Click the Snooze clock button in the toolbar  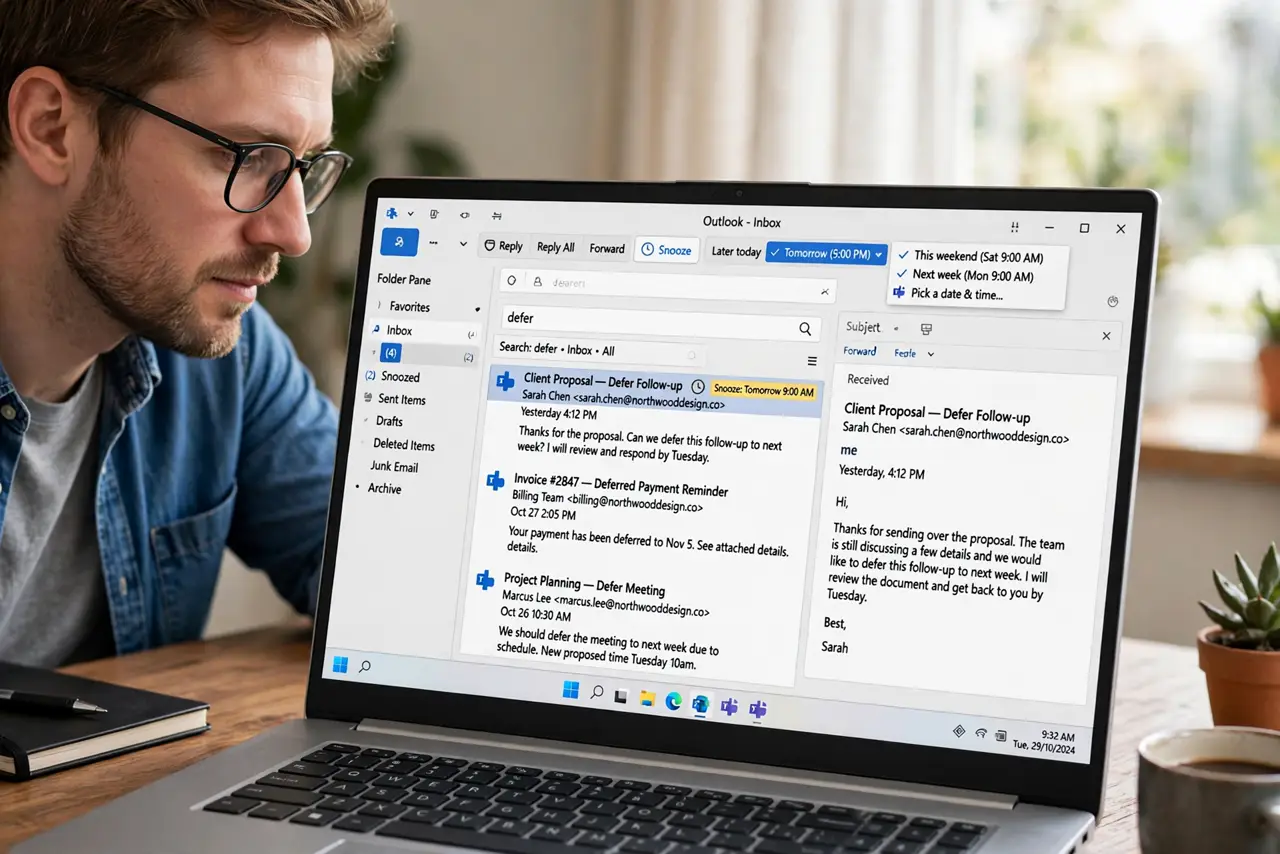click(666, 250)
